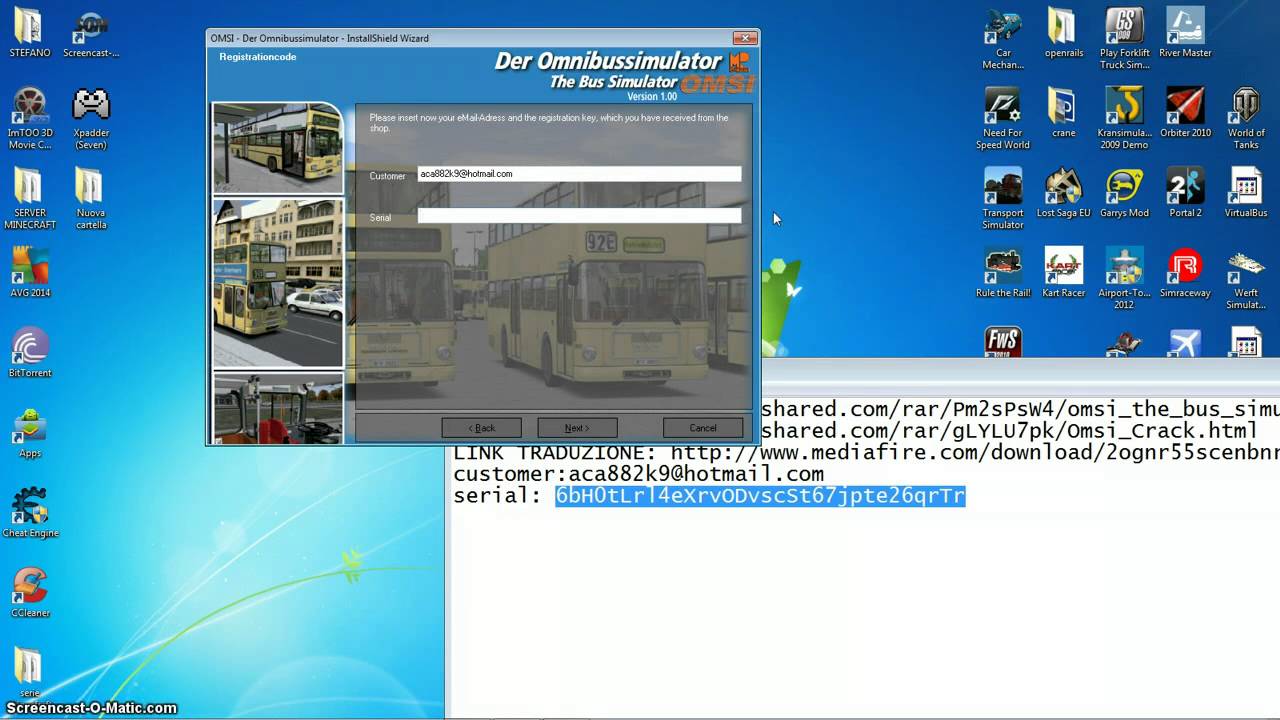This screenshot has height=720, width=1280.
Task: Click the highlighted serial key text
Action: 760,496
